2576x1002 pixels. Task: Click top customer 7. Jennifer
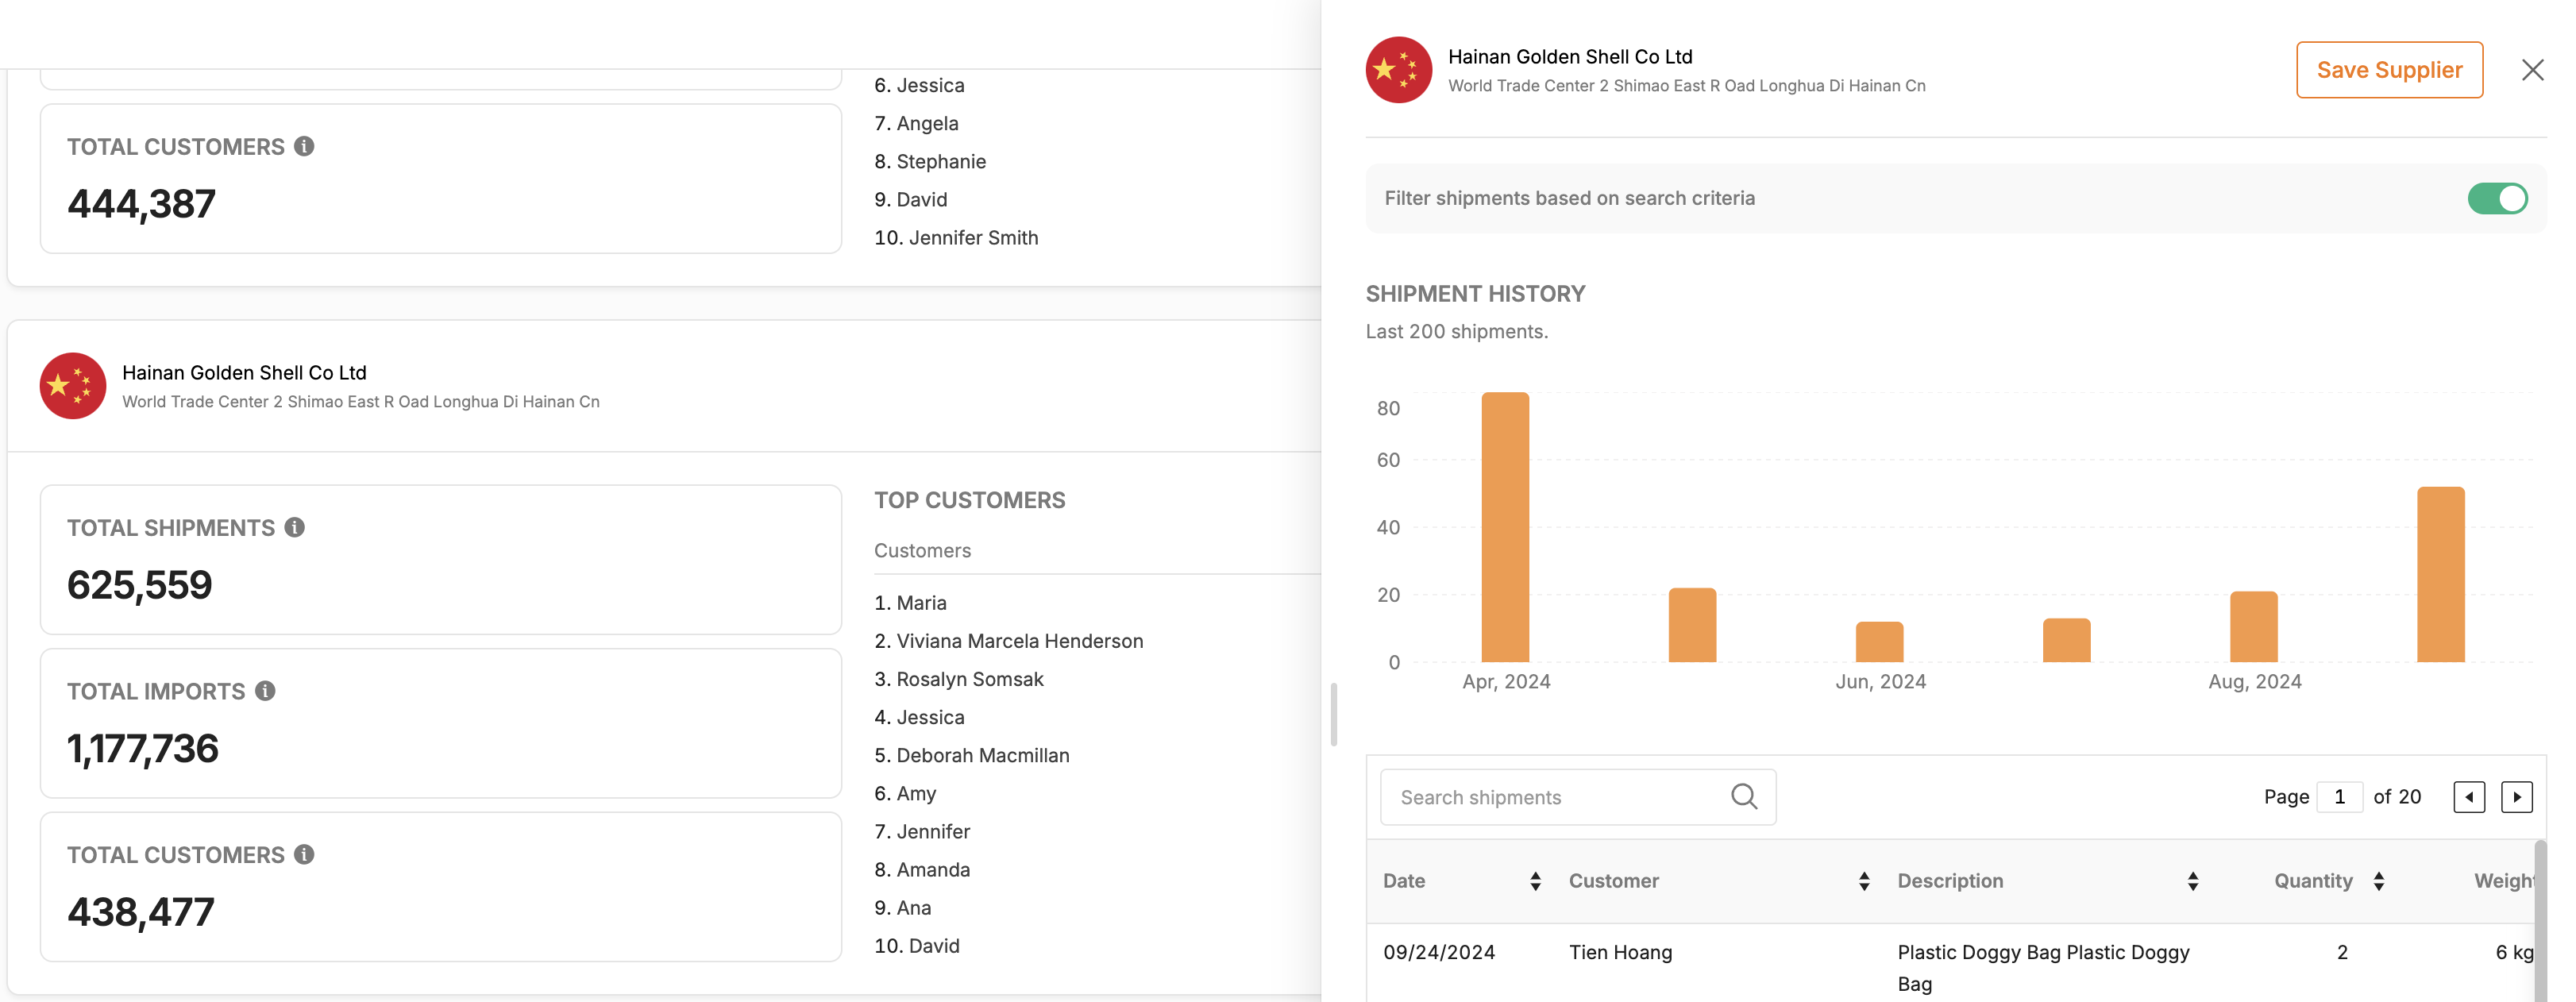pos(922,831)
